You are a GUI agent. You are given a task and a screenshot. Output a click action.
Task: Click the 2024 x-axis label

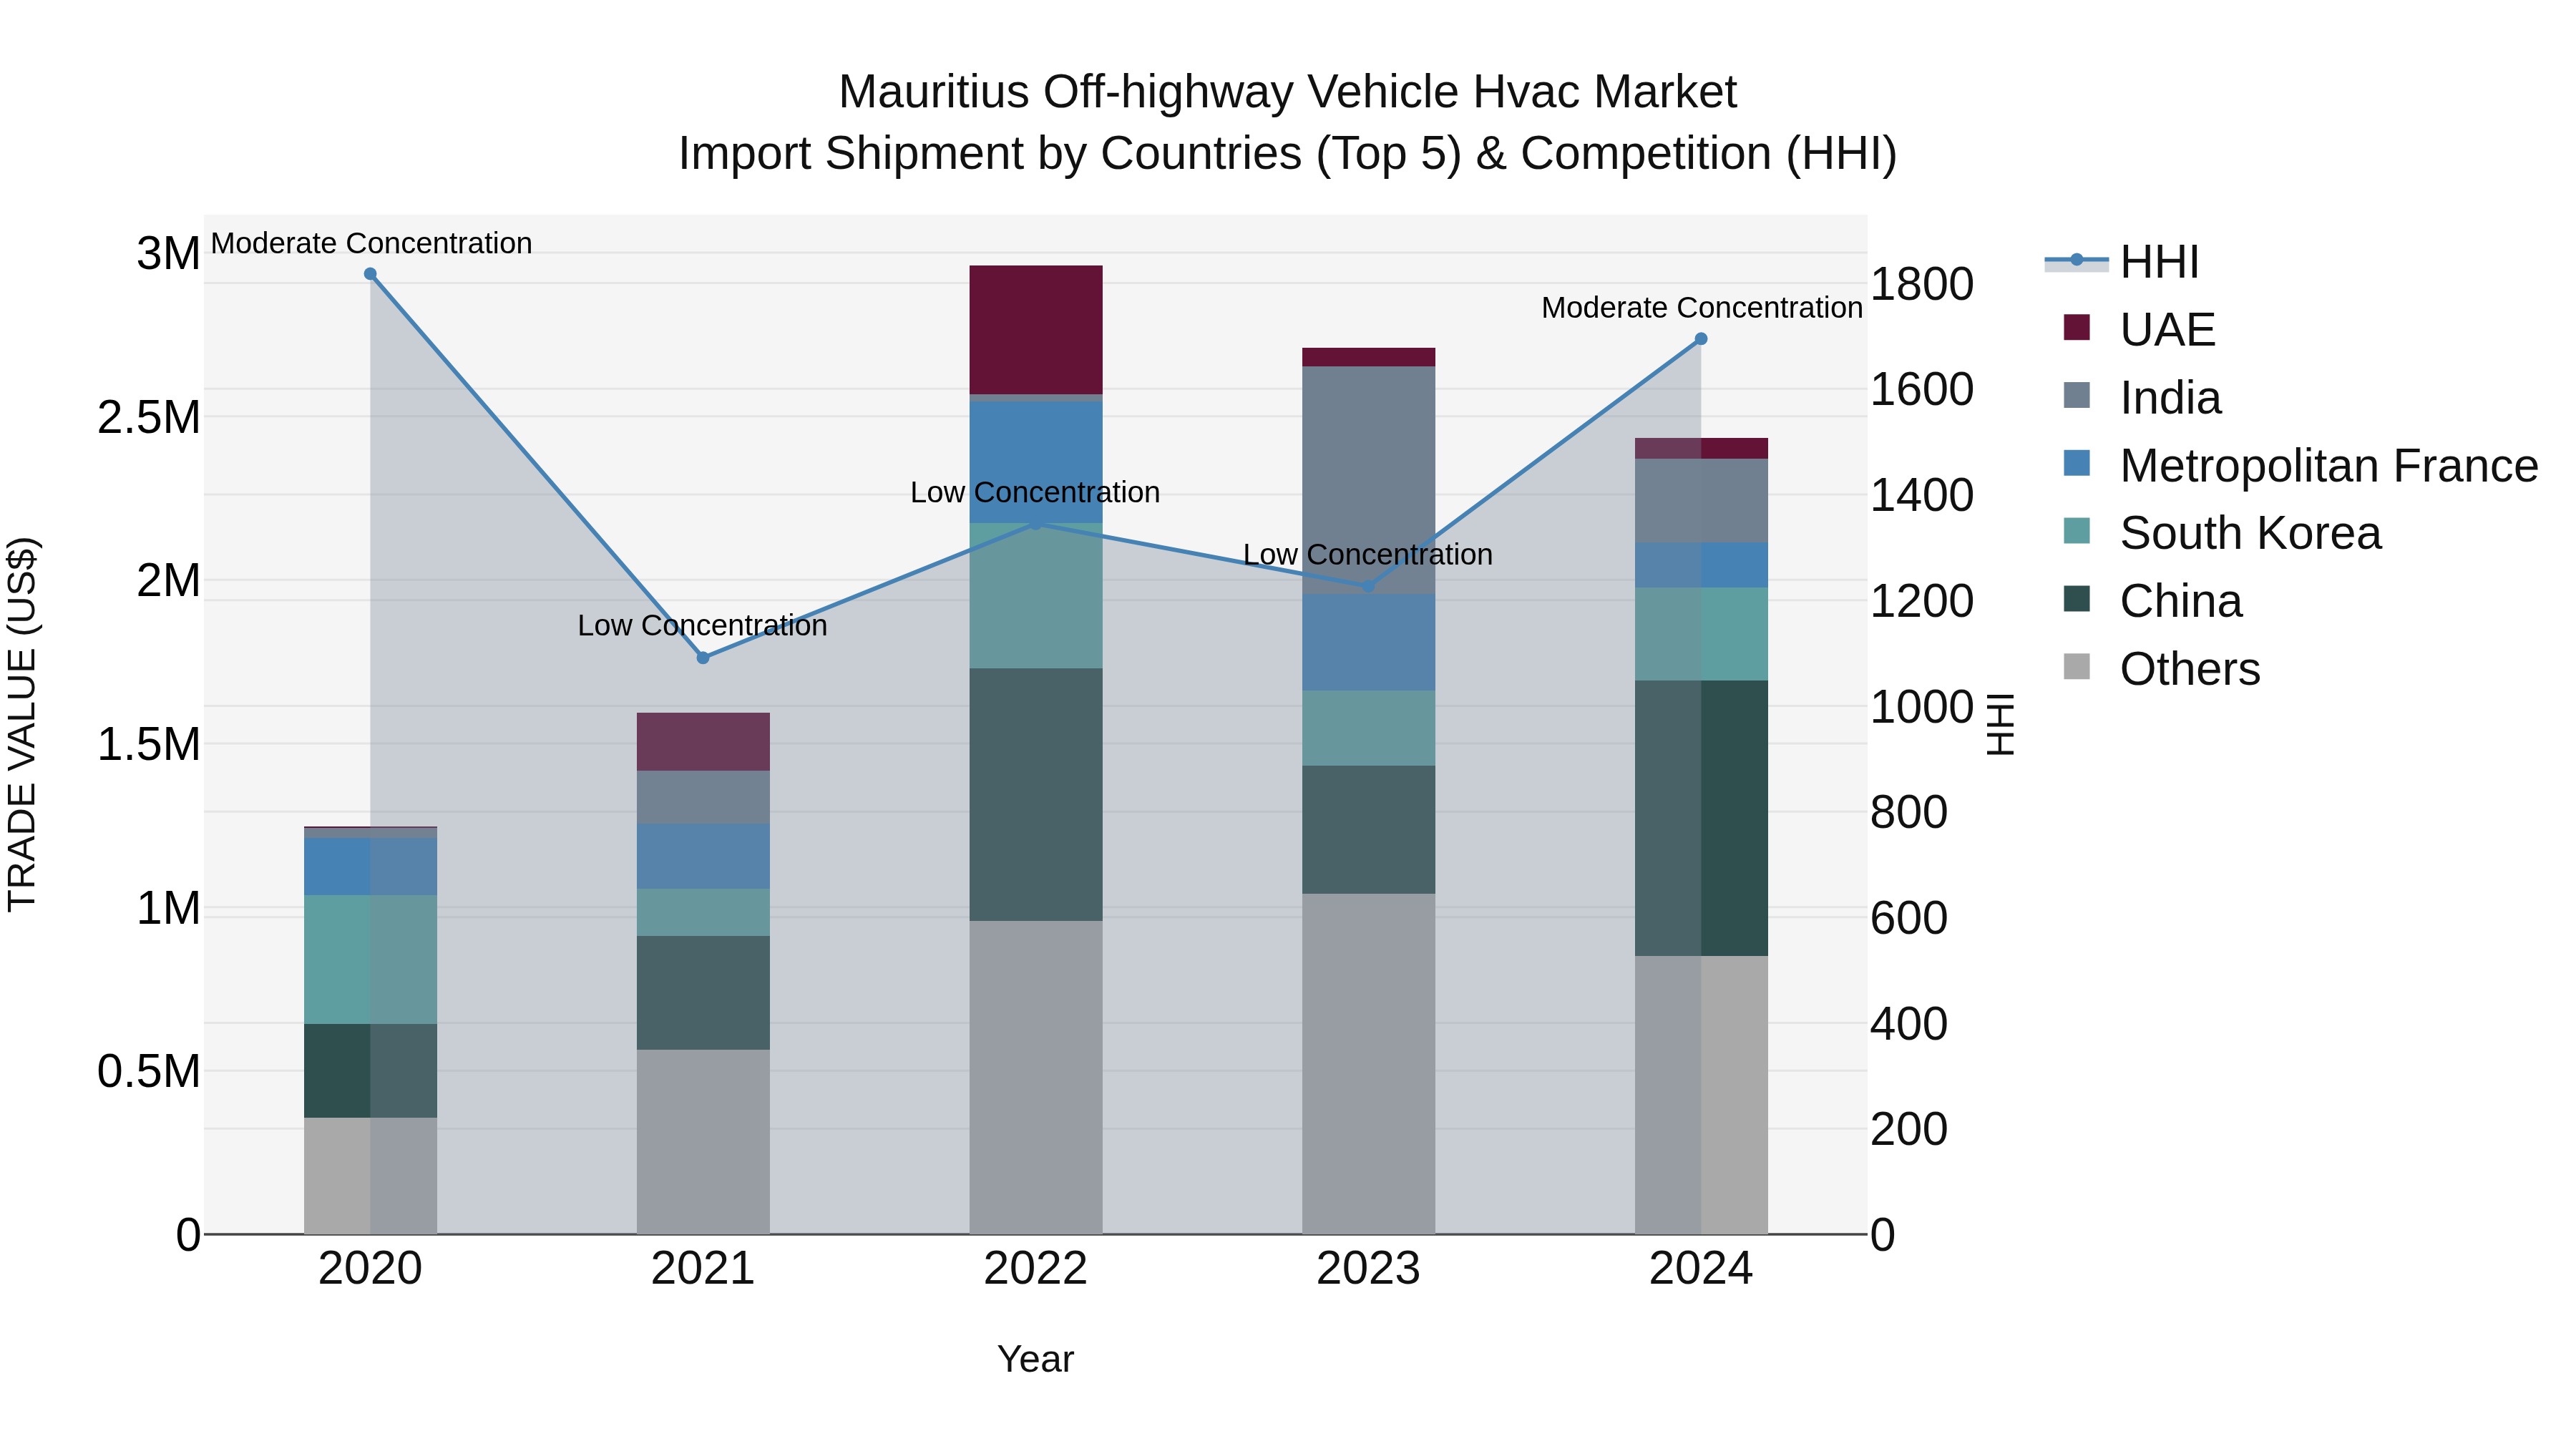1701,1269
